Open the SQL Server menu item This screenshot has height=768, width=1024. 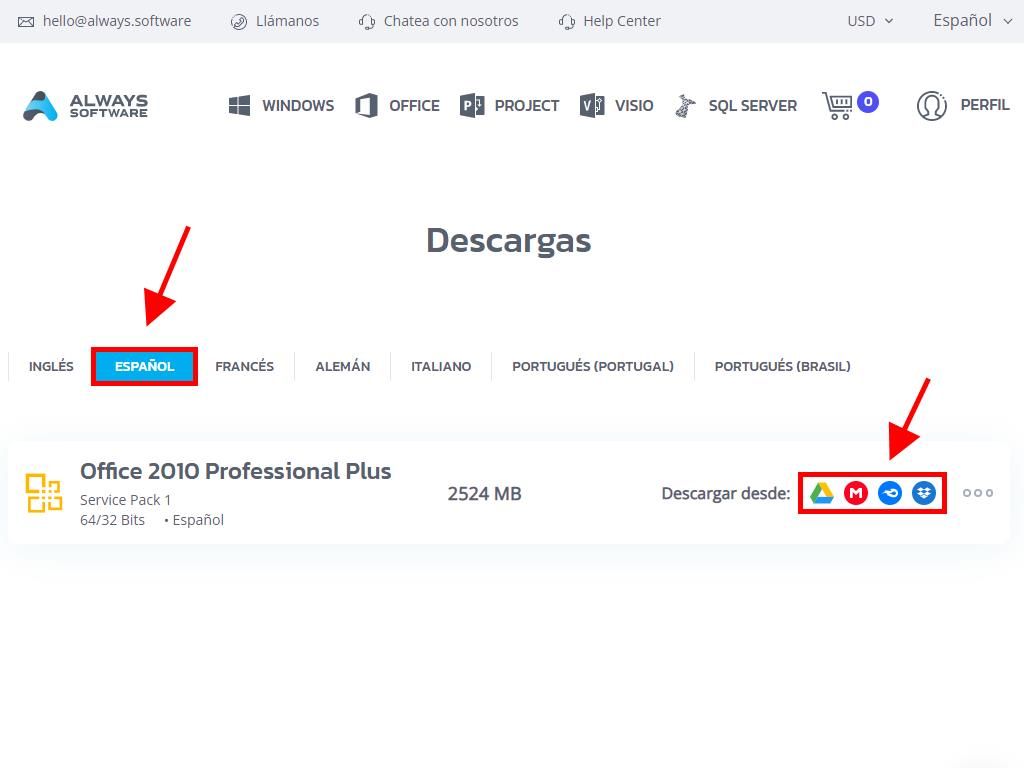click(737, 105)
